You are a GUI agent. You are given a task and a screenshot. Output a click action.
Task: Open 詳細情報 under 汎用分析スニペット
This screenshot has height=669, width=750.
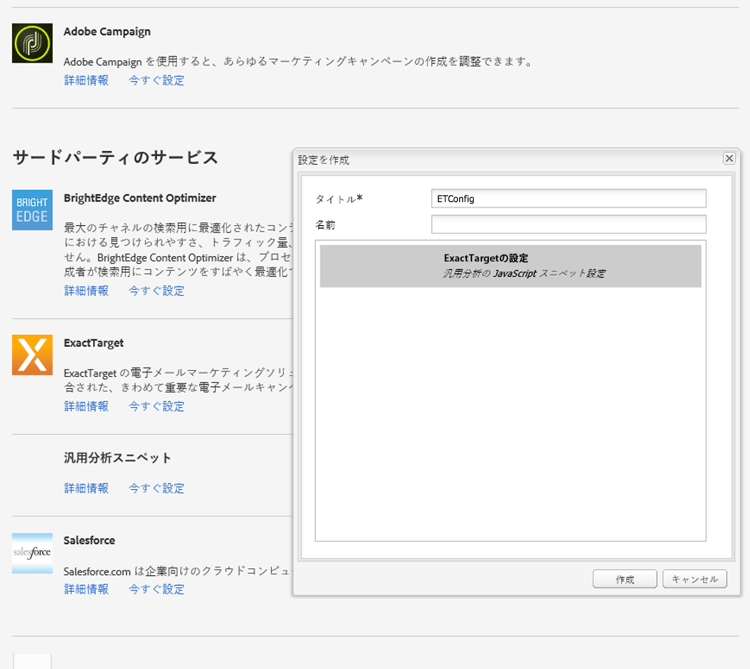click(x=87, y=488)
